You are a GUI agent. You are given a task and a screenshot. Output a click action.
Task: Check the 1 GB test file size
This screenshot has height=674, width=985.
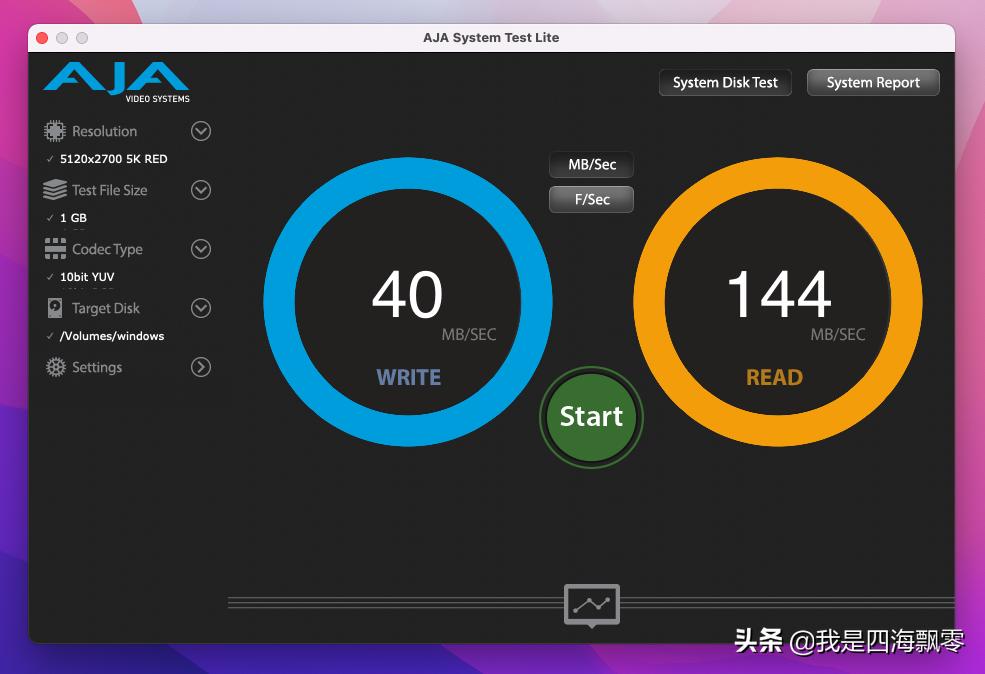[70, 217]
